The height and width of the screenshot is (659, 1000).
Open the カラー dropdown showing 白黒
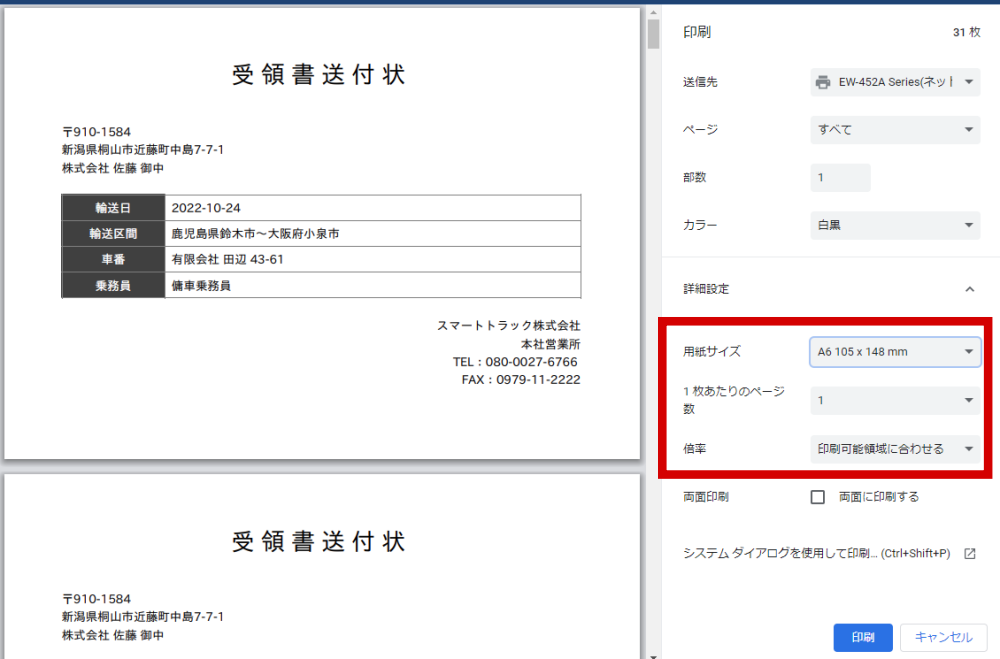tap(895, 226)
